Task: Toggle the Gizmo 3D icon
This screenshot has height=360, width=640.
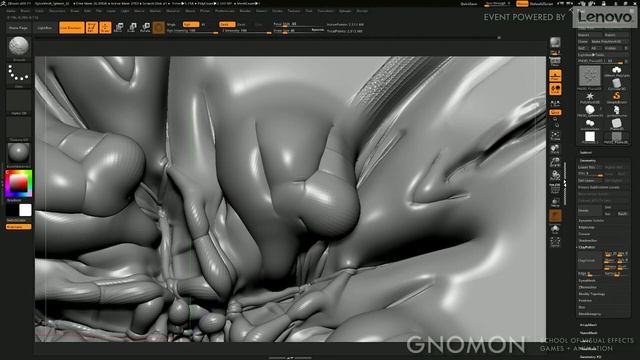Action: [x=158, y=27]
